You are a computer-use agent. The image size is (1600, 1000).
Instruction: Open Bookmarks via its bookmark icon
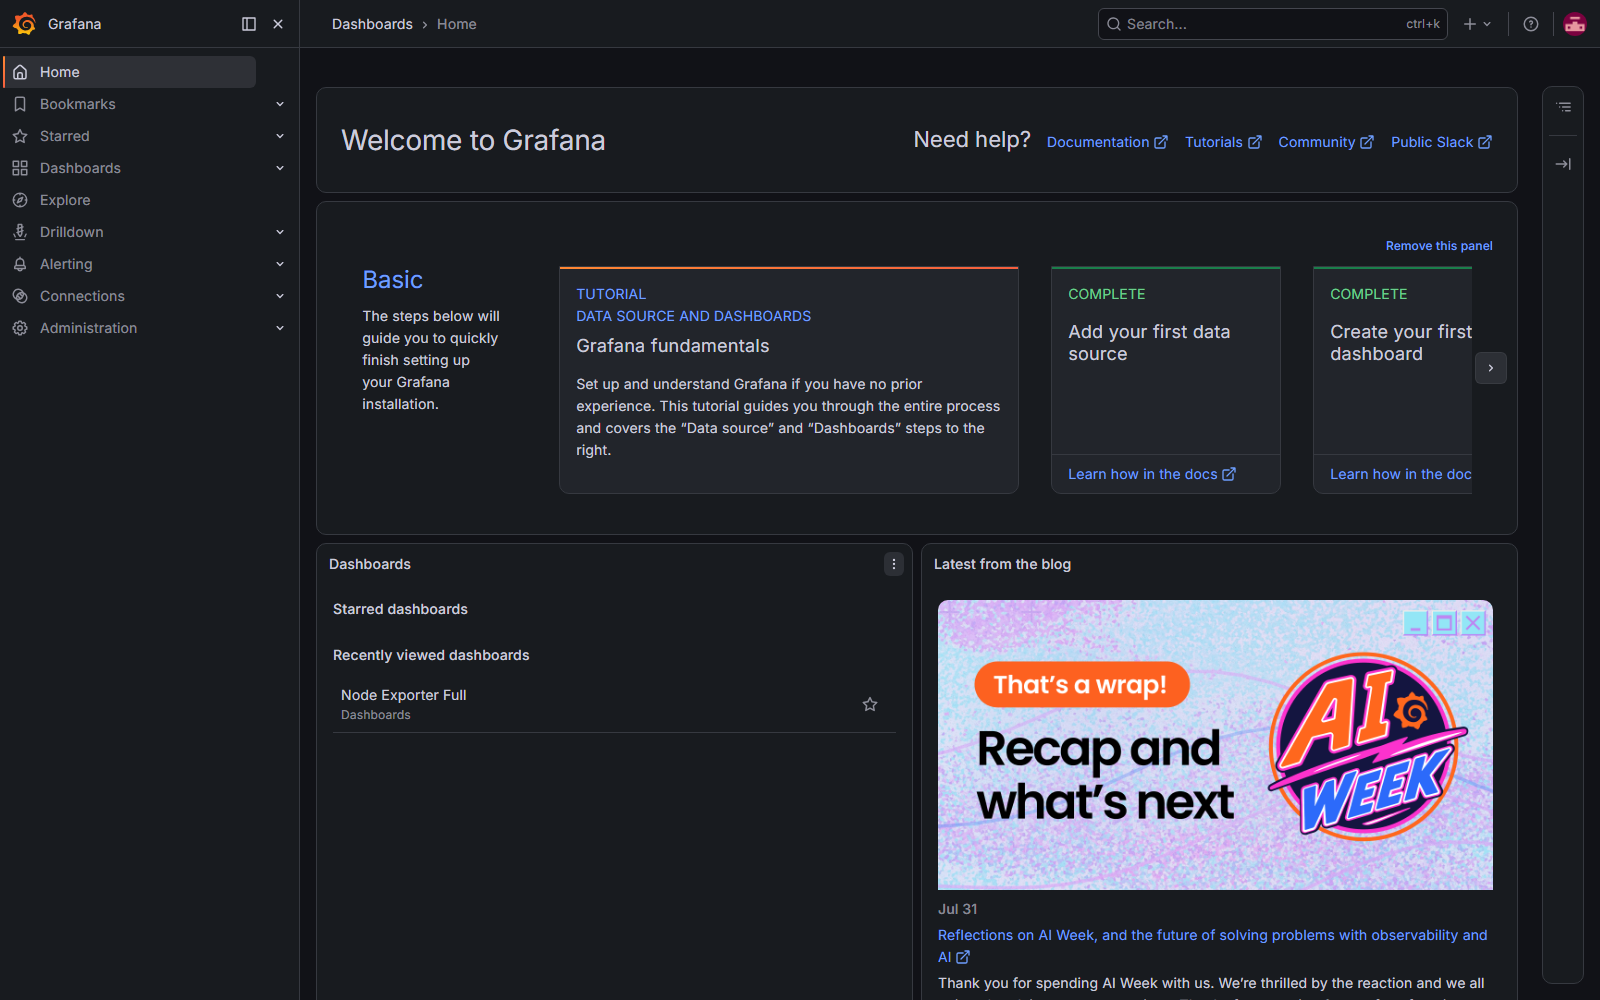(x=20, y=104)
